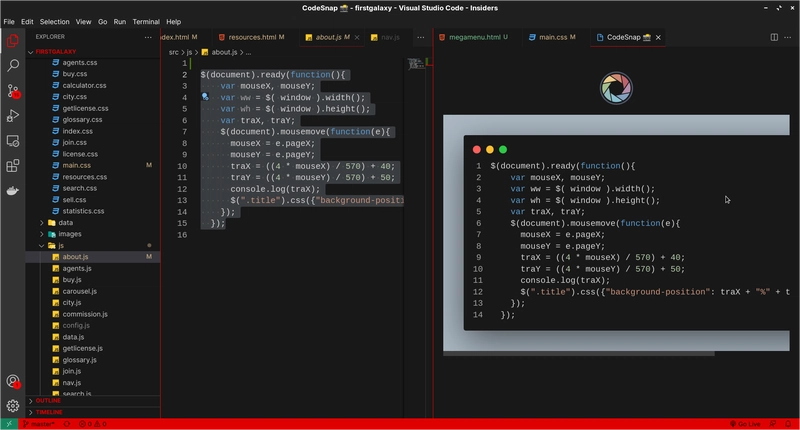This screenshot has width=800, height=430.
Task: Open more actions in right editor group
Action: coord(788,37)
